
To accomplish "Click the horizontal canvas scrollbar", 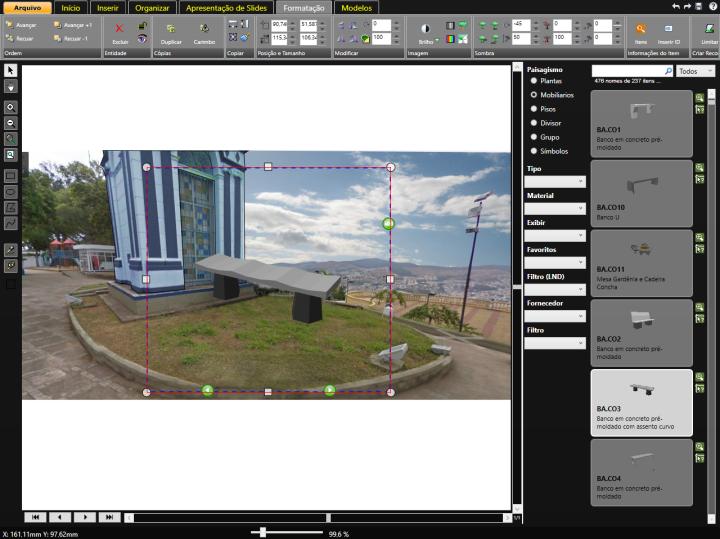I will click(318, 518).
